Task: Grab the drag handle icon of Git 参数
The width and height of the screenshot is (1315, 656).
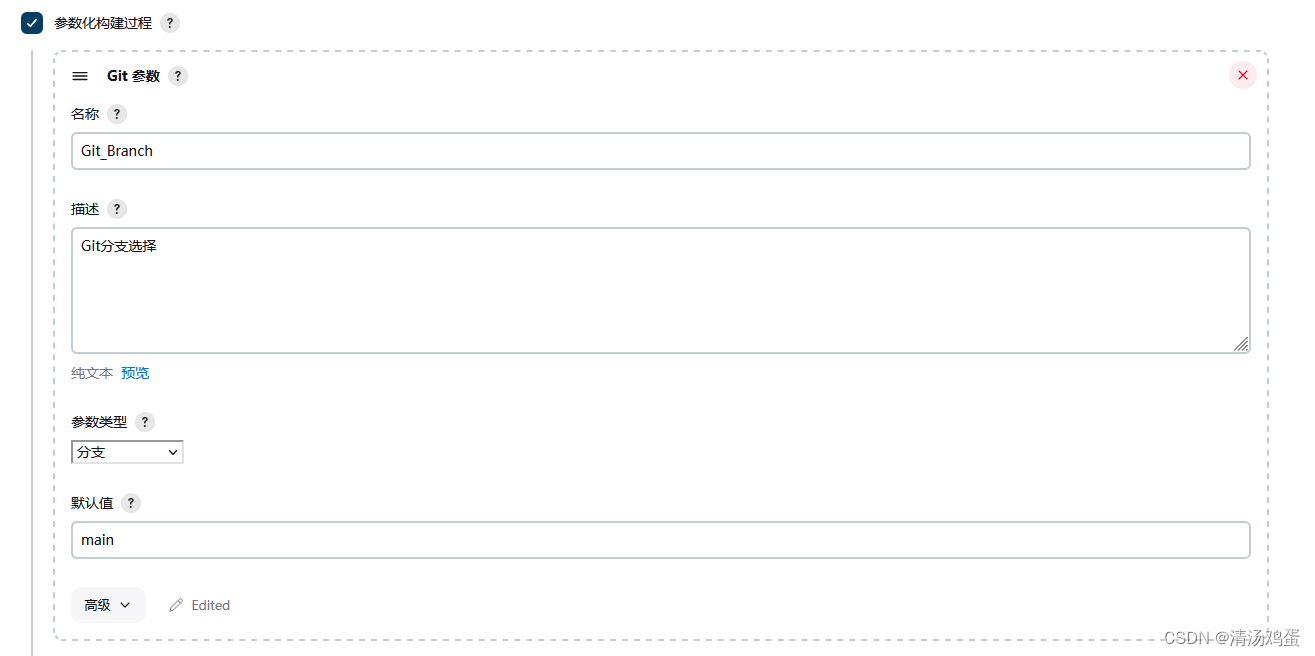Action: (80, 76)
